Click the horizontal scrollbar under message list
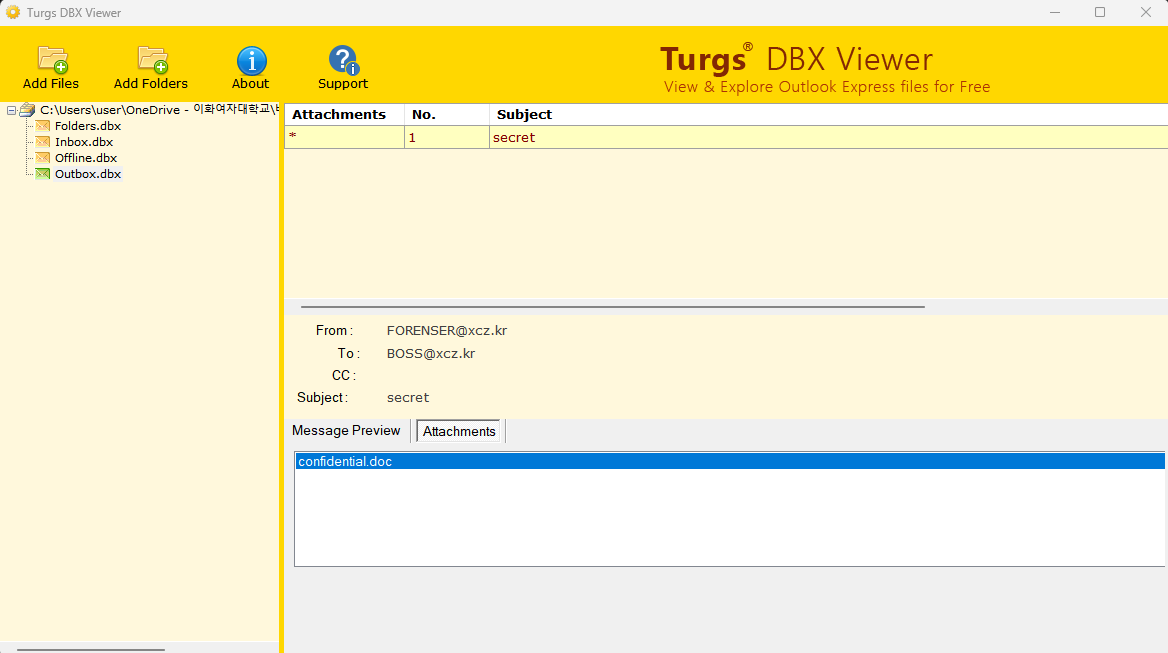 612,307
